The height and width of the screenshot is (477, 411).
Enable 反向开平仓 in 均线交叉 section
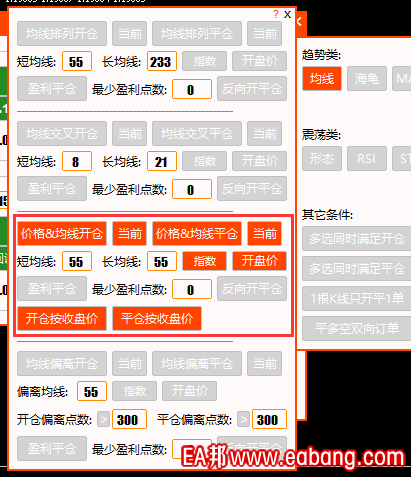coord(252,189)
